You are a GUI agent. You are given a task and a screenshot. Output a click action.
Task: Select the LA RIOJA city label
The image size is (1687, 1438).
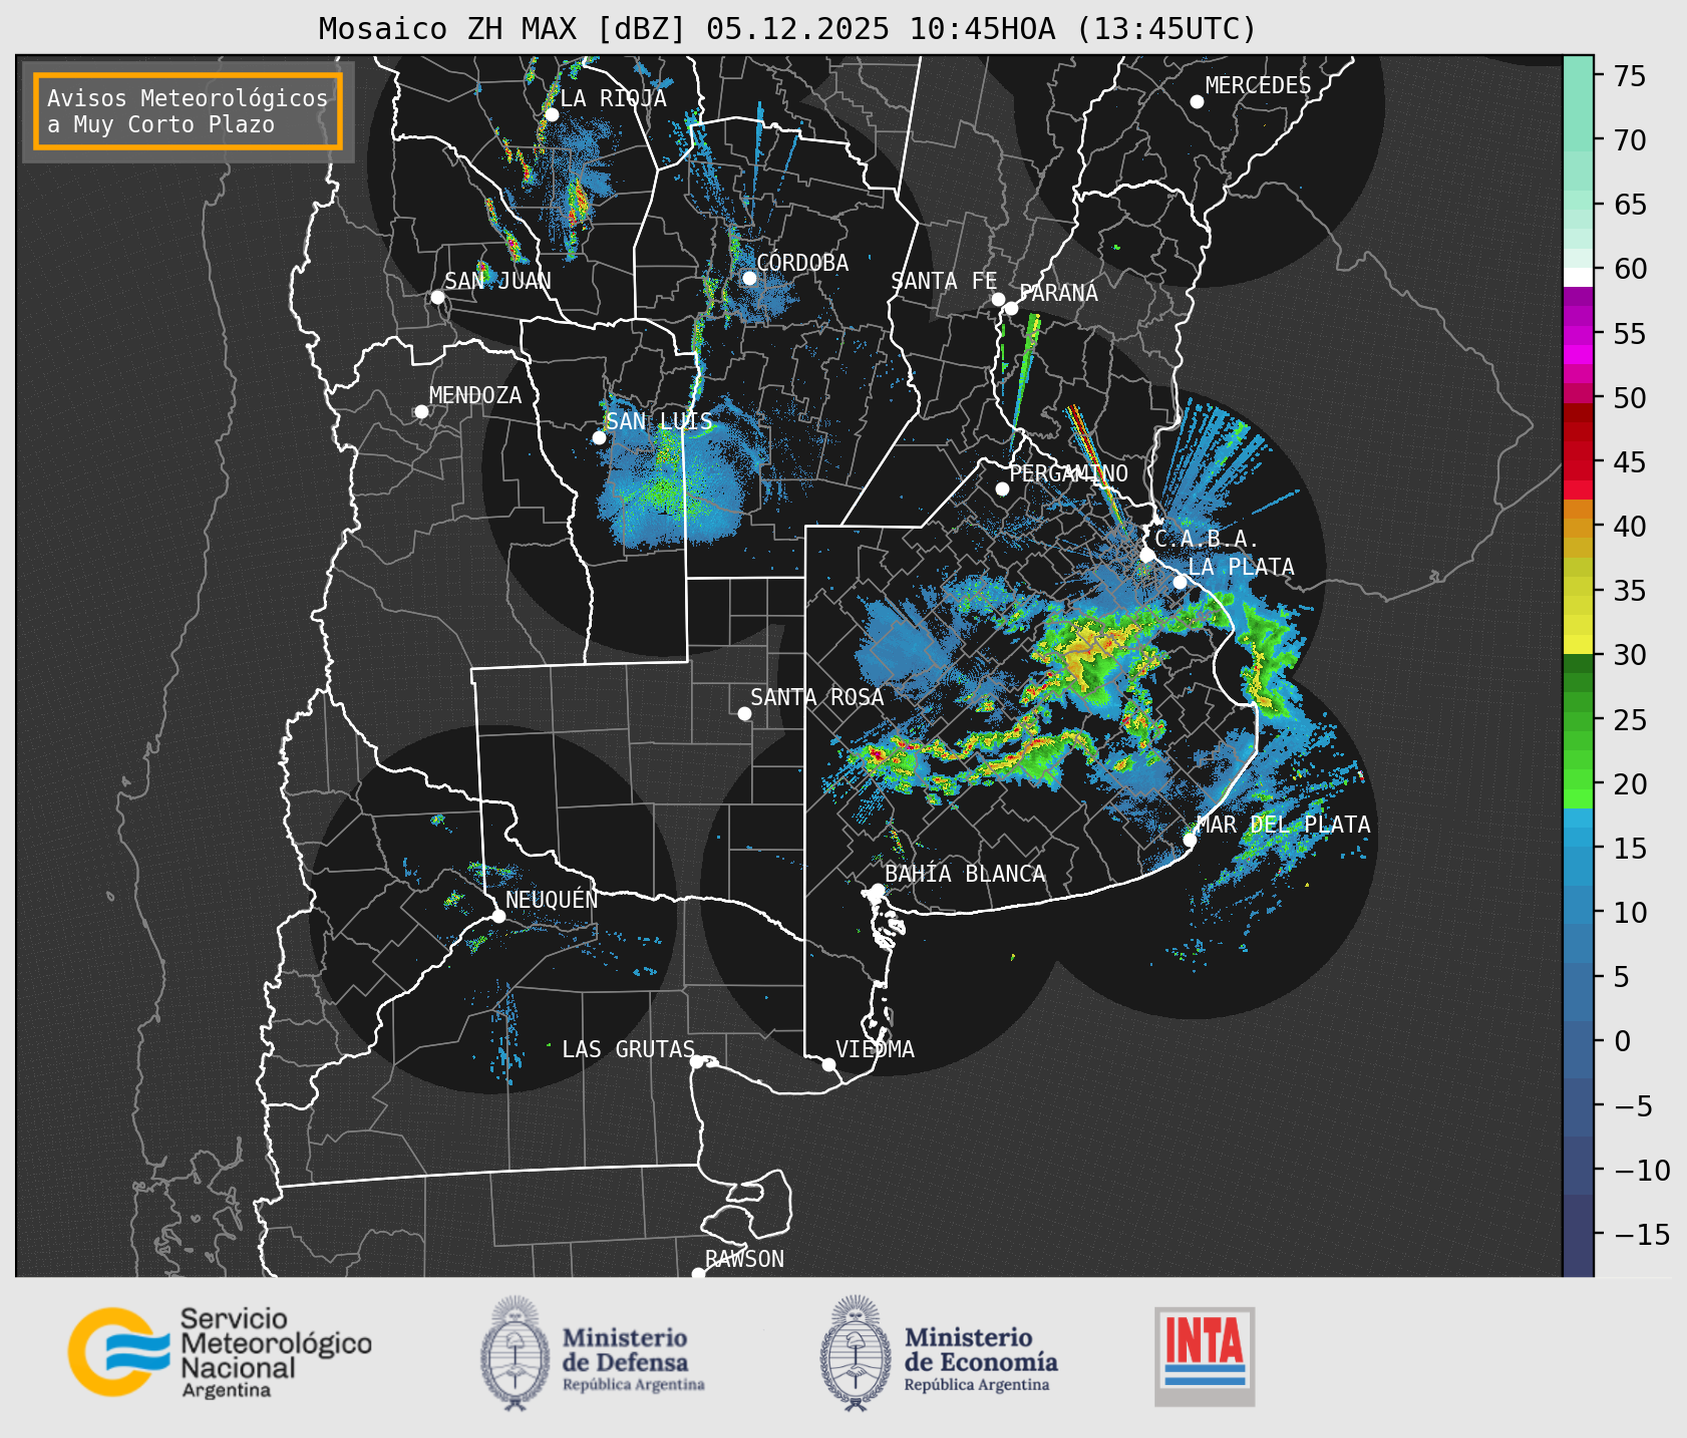613,98
